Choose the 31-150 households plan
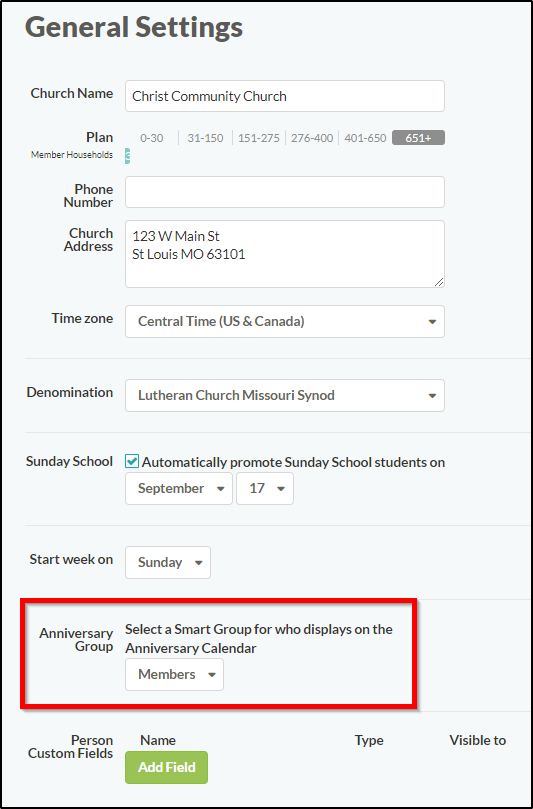This screenshot has height=809, width=533. click(x=205, y=138)
